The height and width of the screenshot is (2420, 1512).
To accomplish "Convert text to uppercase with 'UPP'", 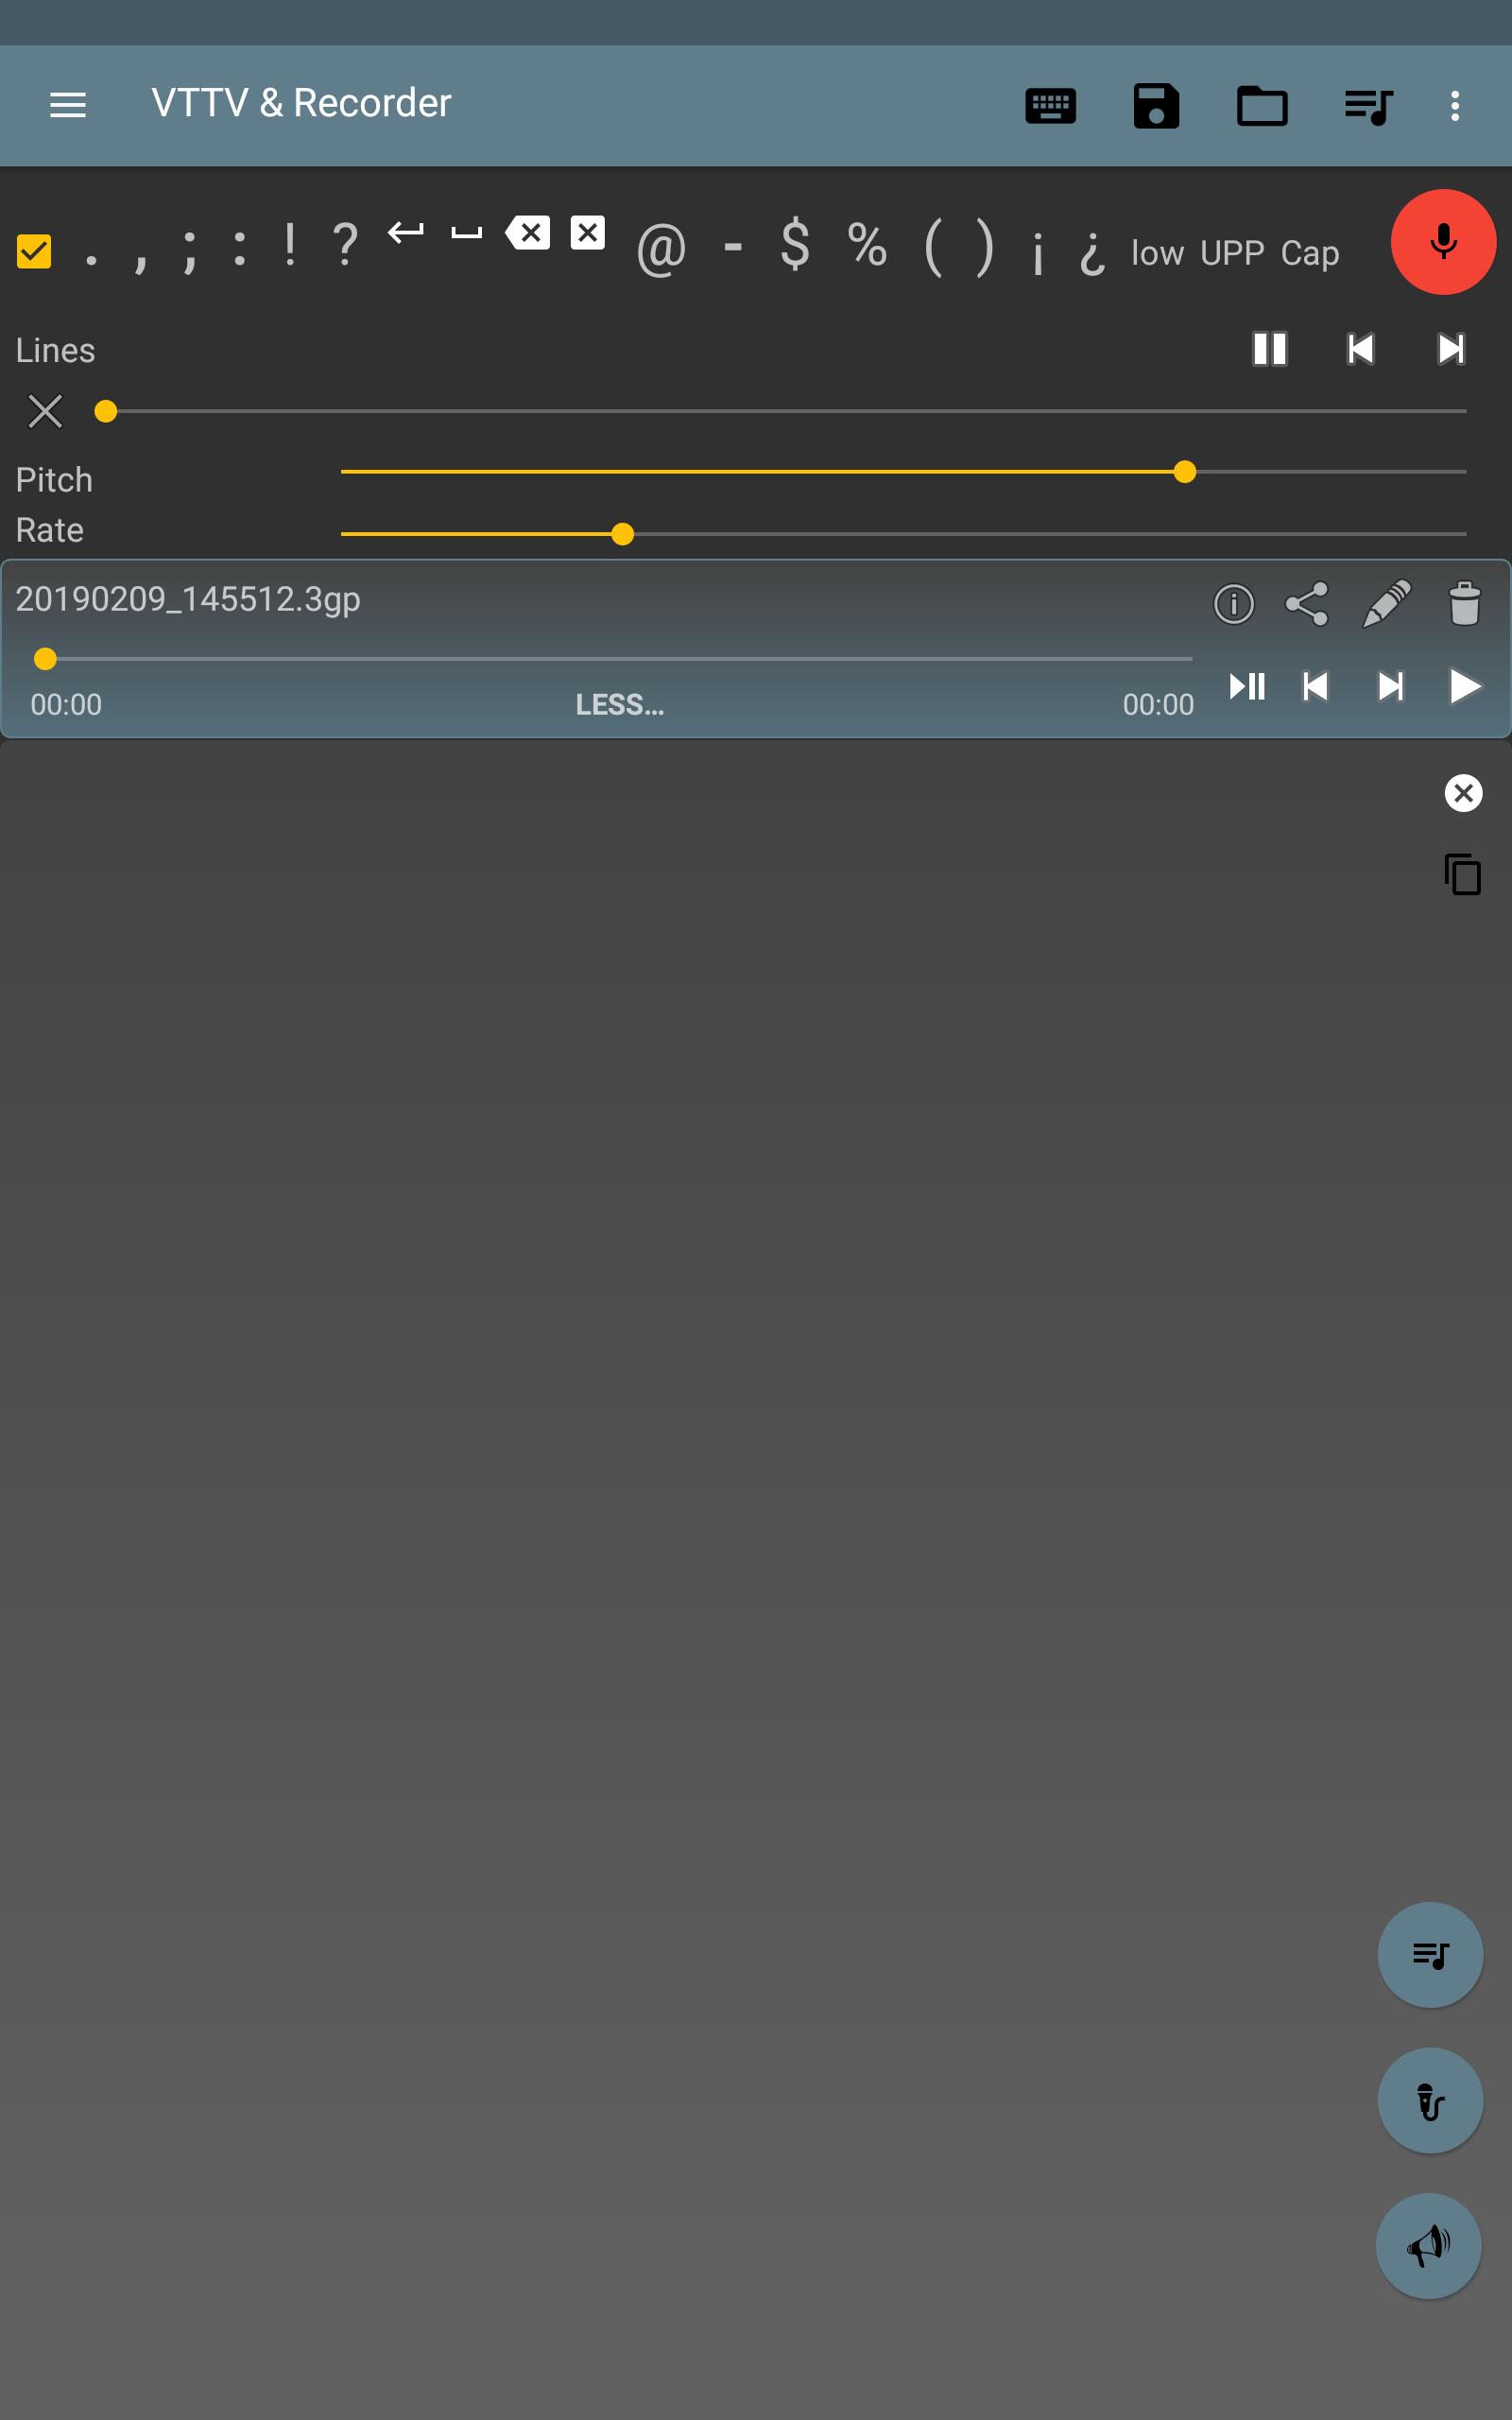I will point(1232,254).
